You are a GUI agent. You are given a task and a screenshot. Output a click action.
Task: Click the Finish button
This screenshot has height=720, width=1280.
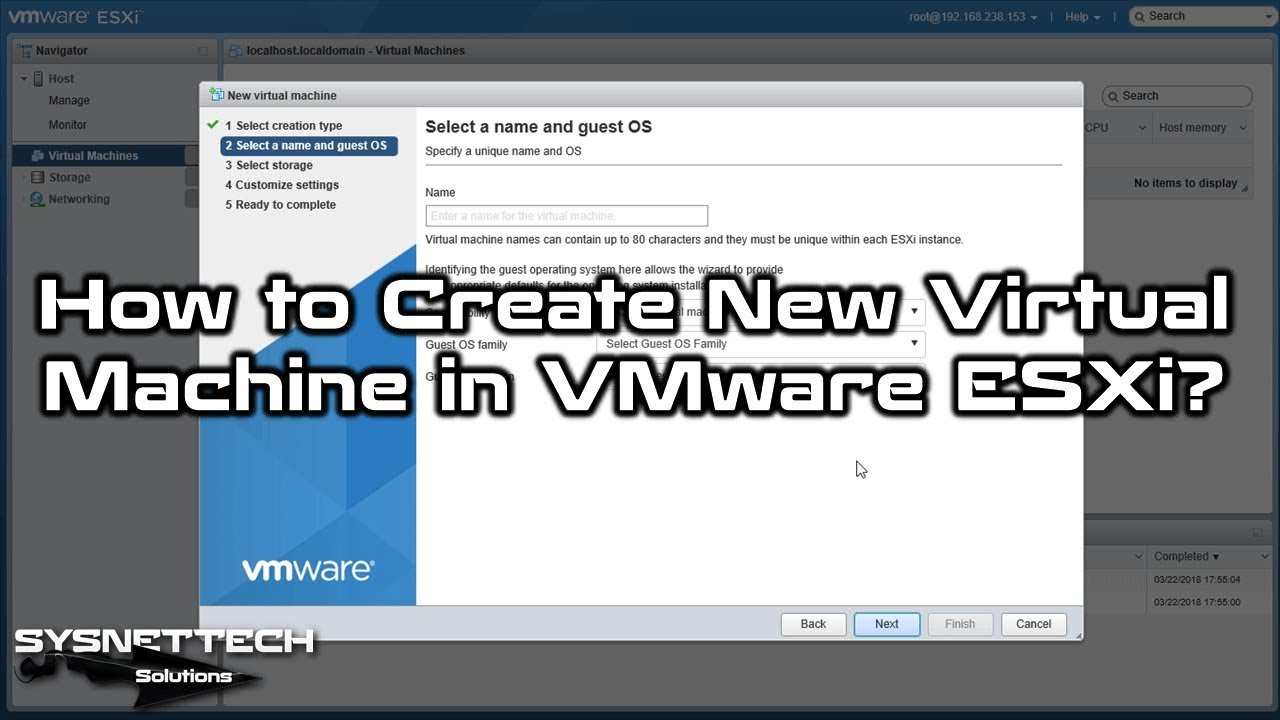960,624
